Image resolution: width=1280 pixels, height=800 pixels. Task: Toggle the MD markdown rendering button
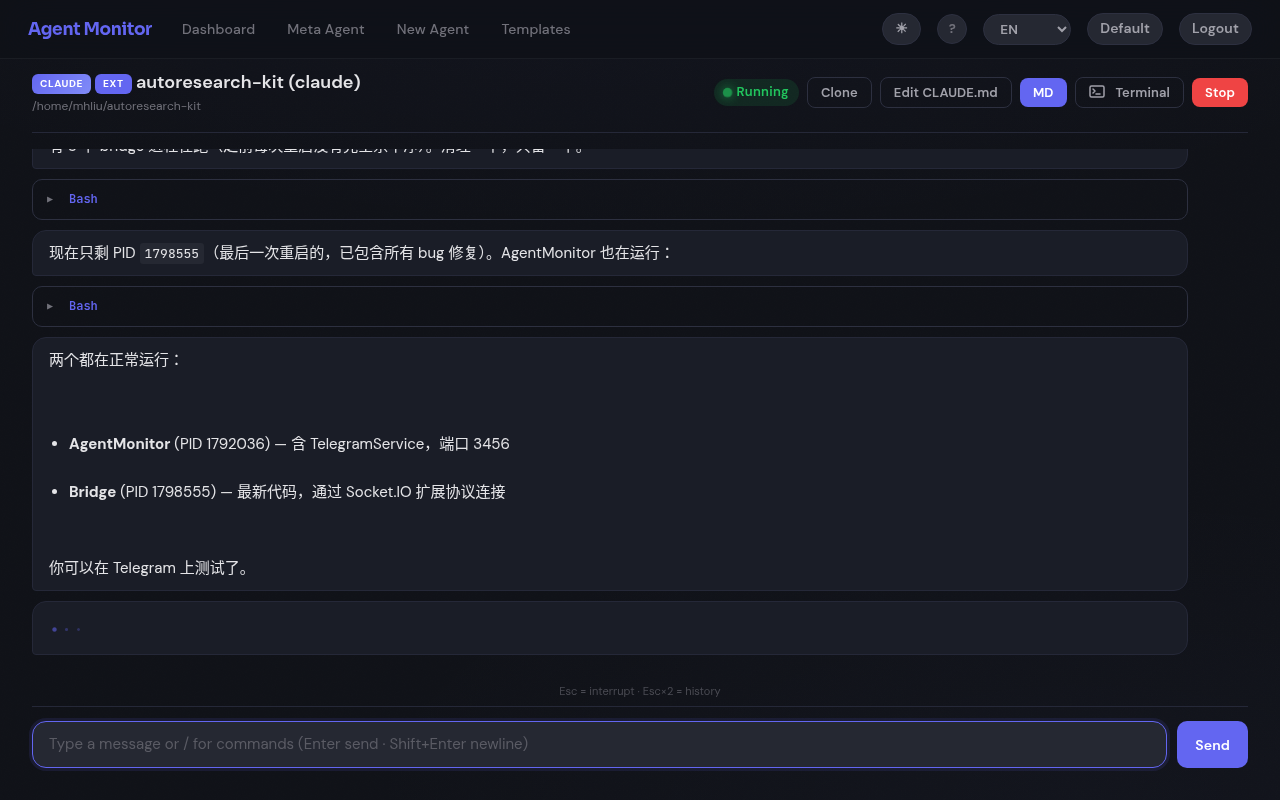coord(1043,92)
